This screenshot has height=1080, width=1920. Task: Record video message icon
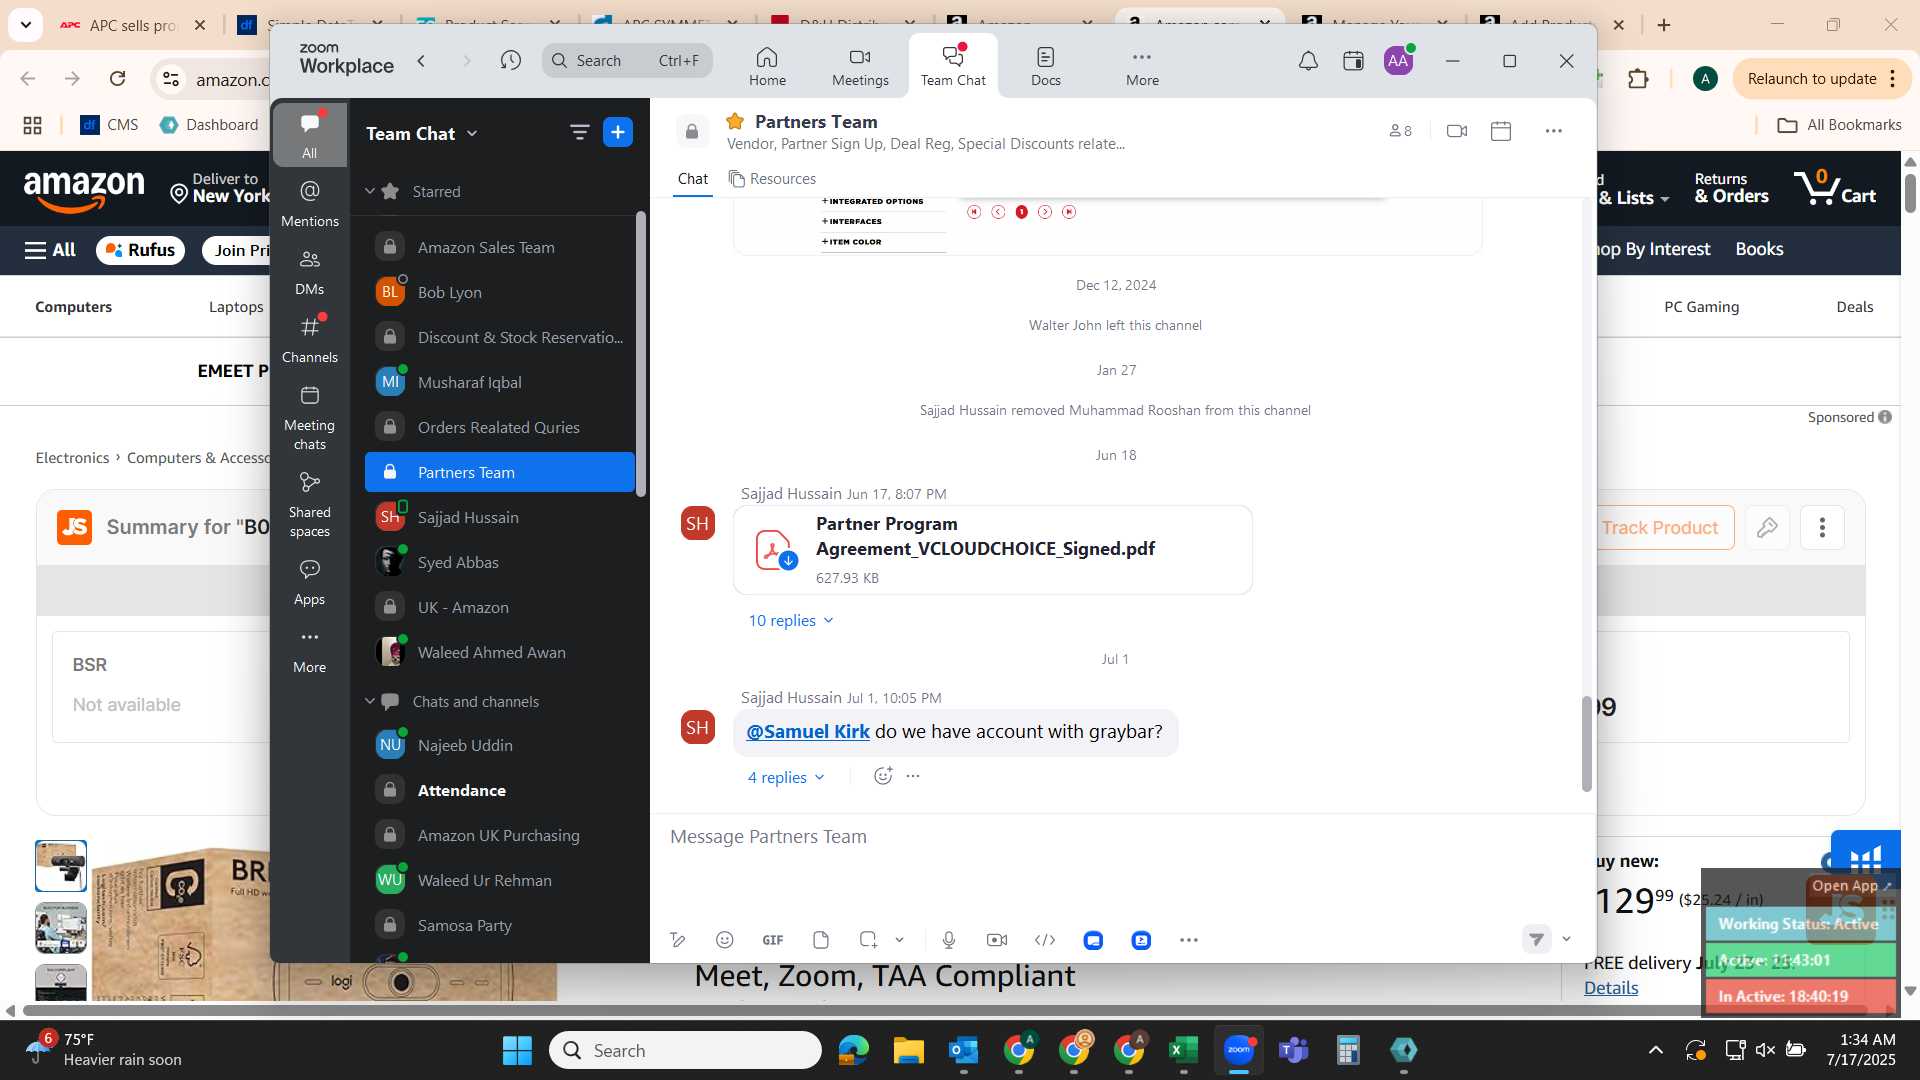(997, 940)
